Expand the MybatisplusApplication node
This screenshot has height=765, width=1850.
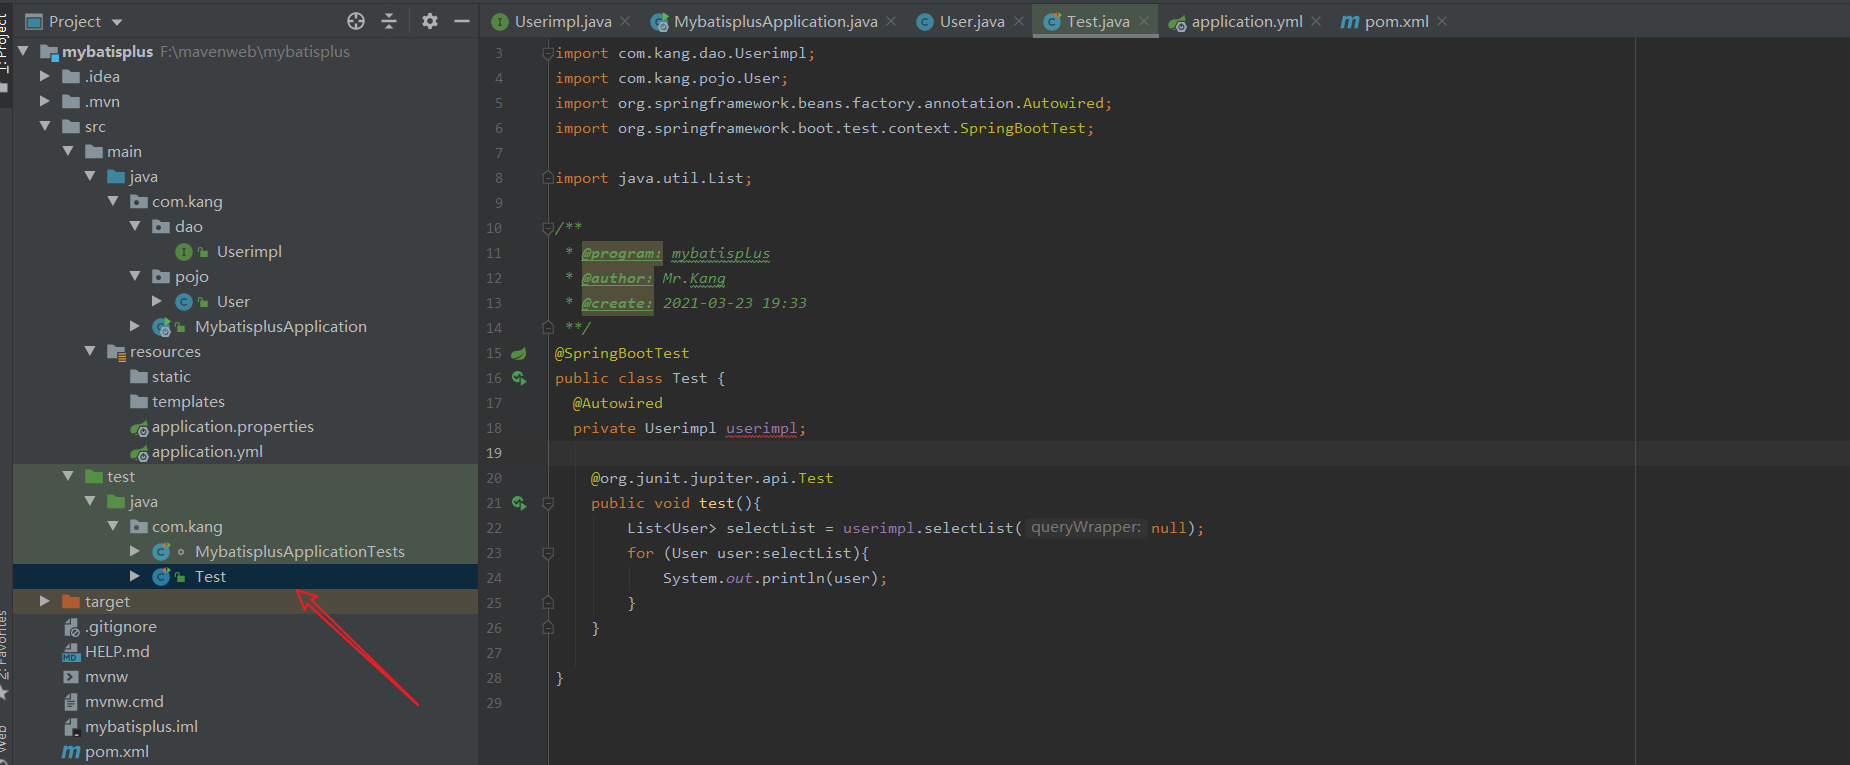(135, 326)
